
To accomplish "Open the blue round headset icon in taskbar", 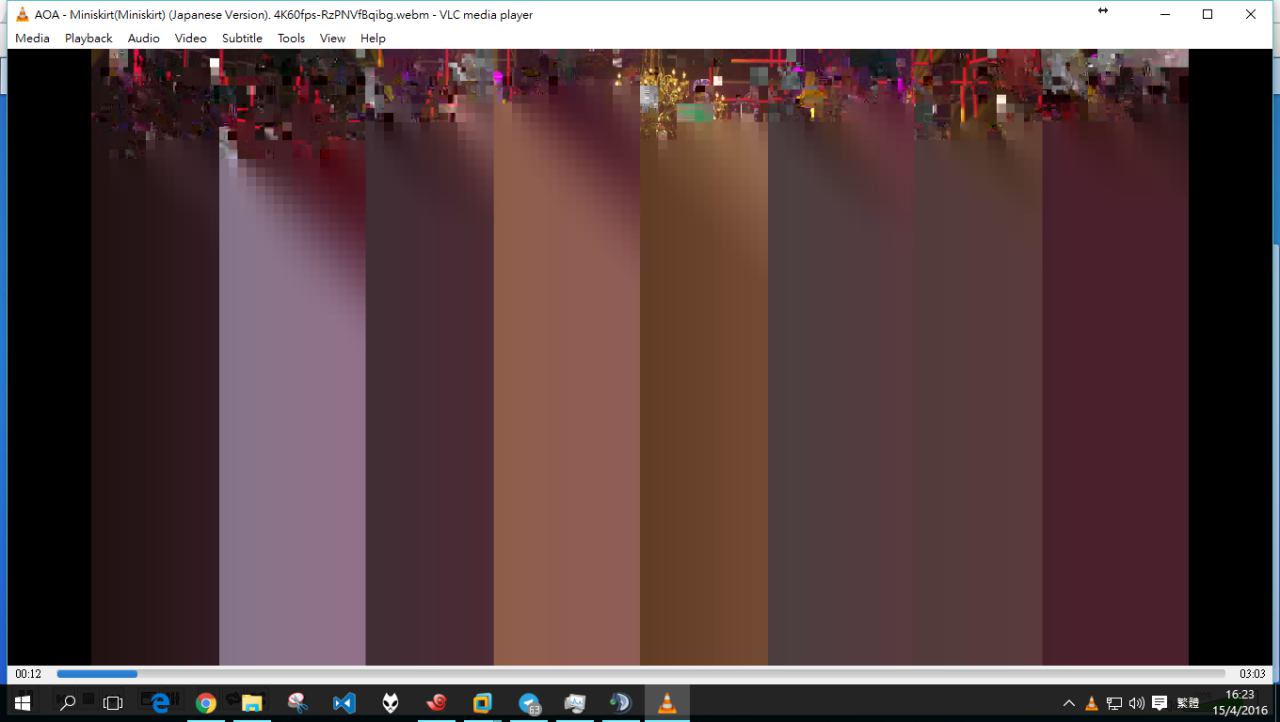I will (x=621, y=703).
